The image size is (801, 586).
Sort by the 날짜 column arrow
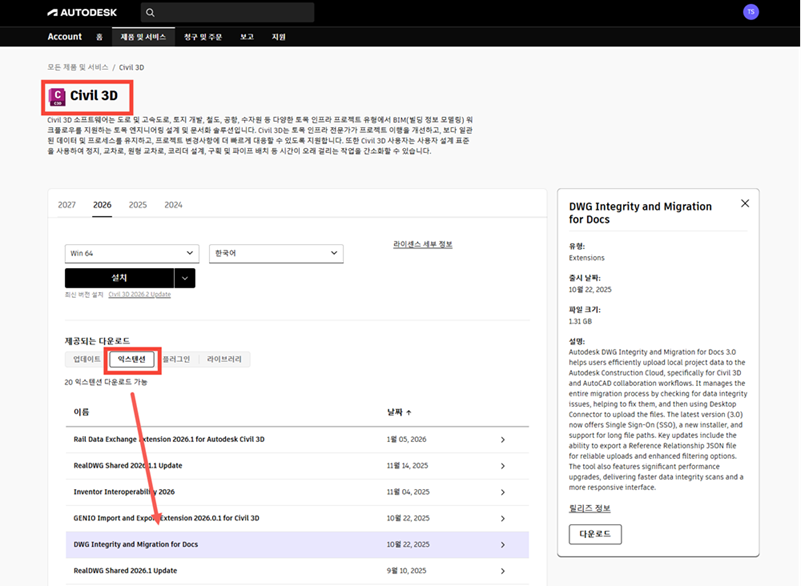[x=409, y=412]
